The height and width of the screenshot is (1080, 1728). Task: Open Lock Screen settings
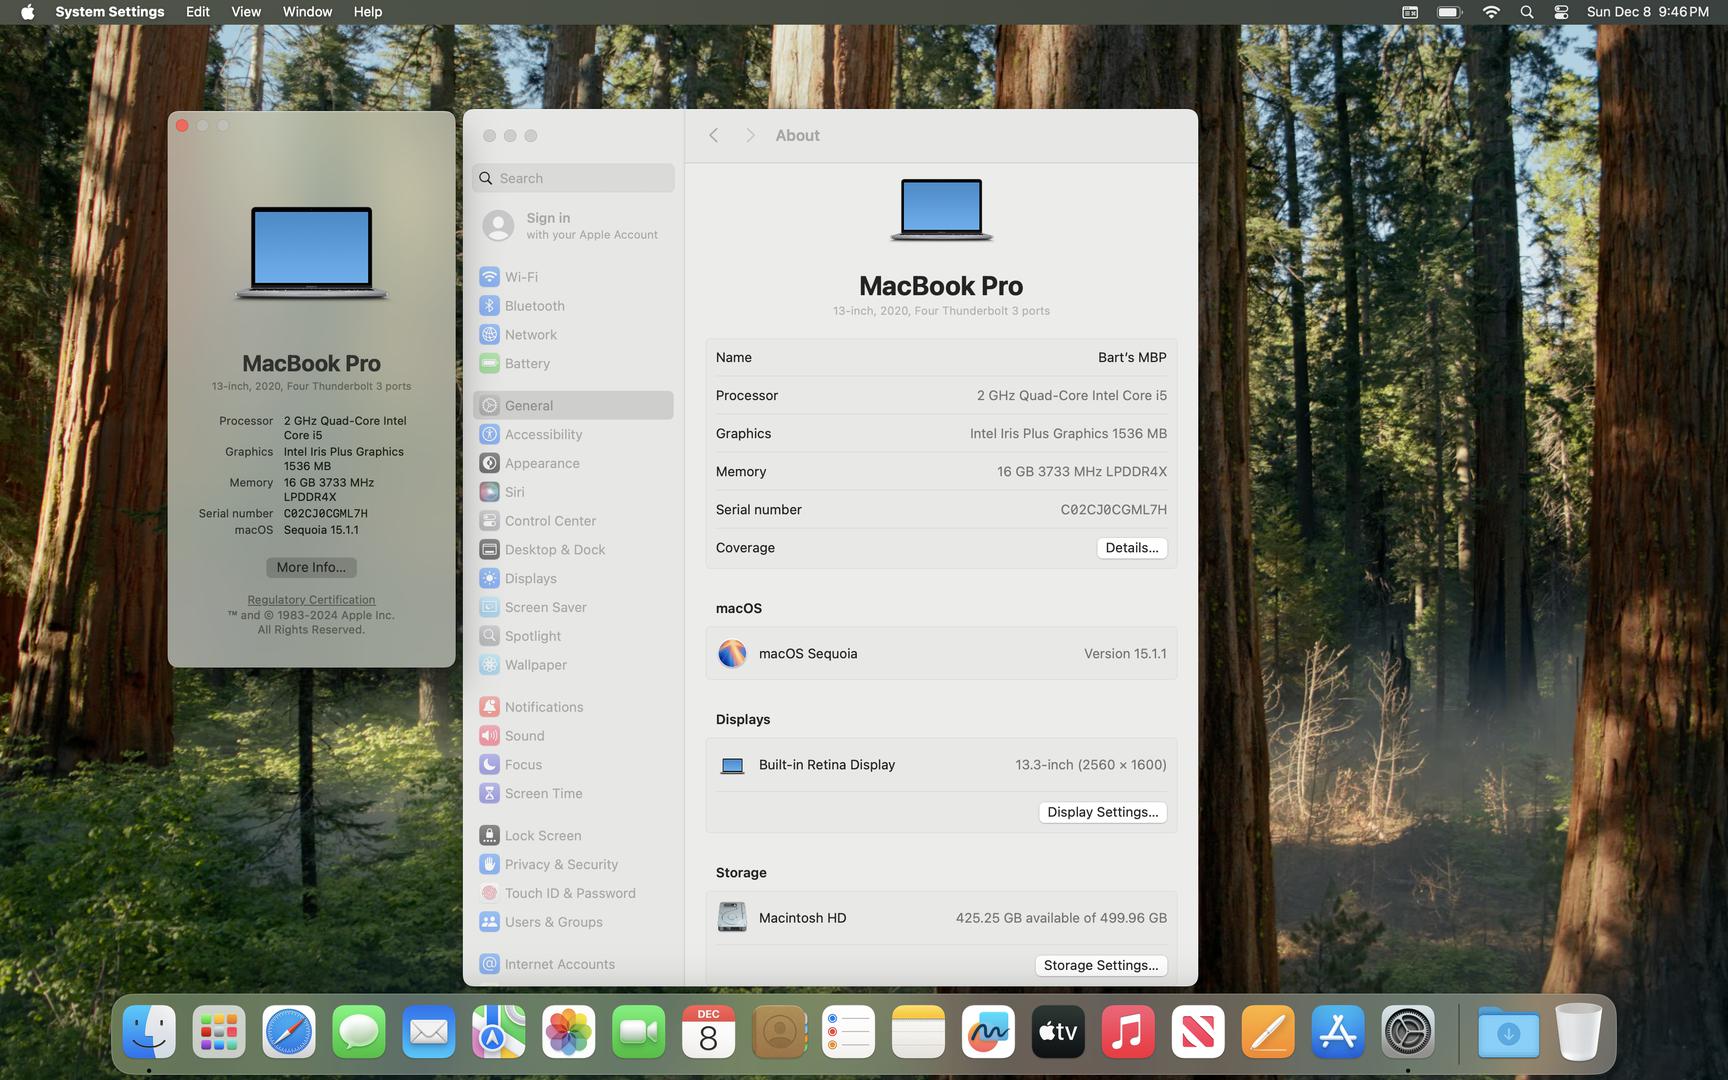point(573,836)
